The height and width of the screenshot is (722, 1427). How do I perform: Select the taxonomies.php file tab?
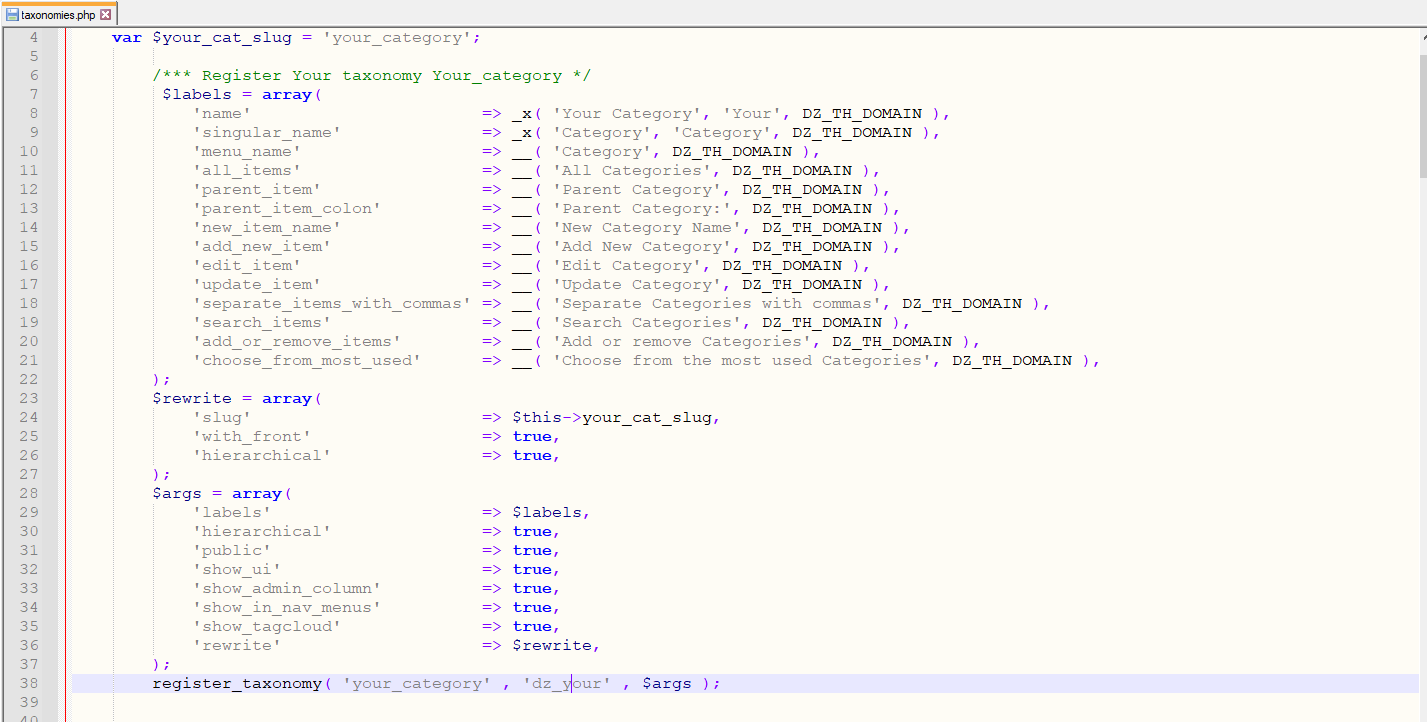(58, 15)
